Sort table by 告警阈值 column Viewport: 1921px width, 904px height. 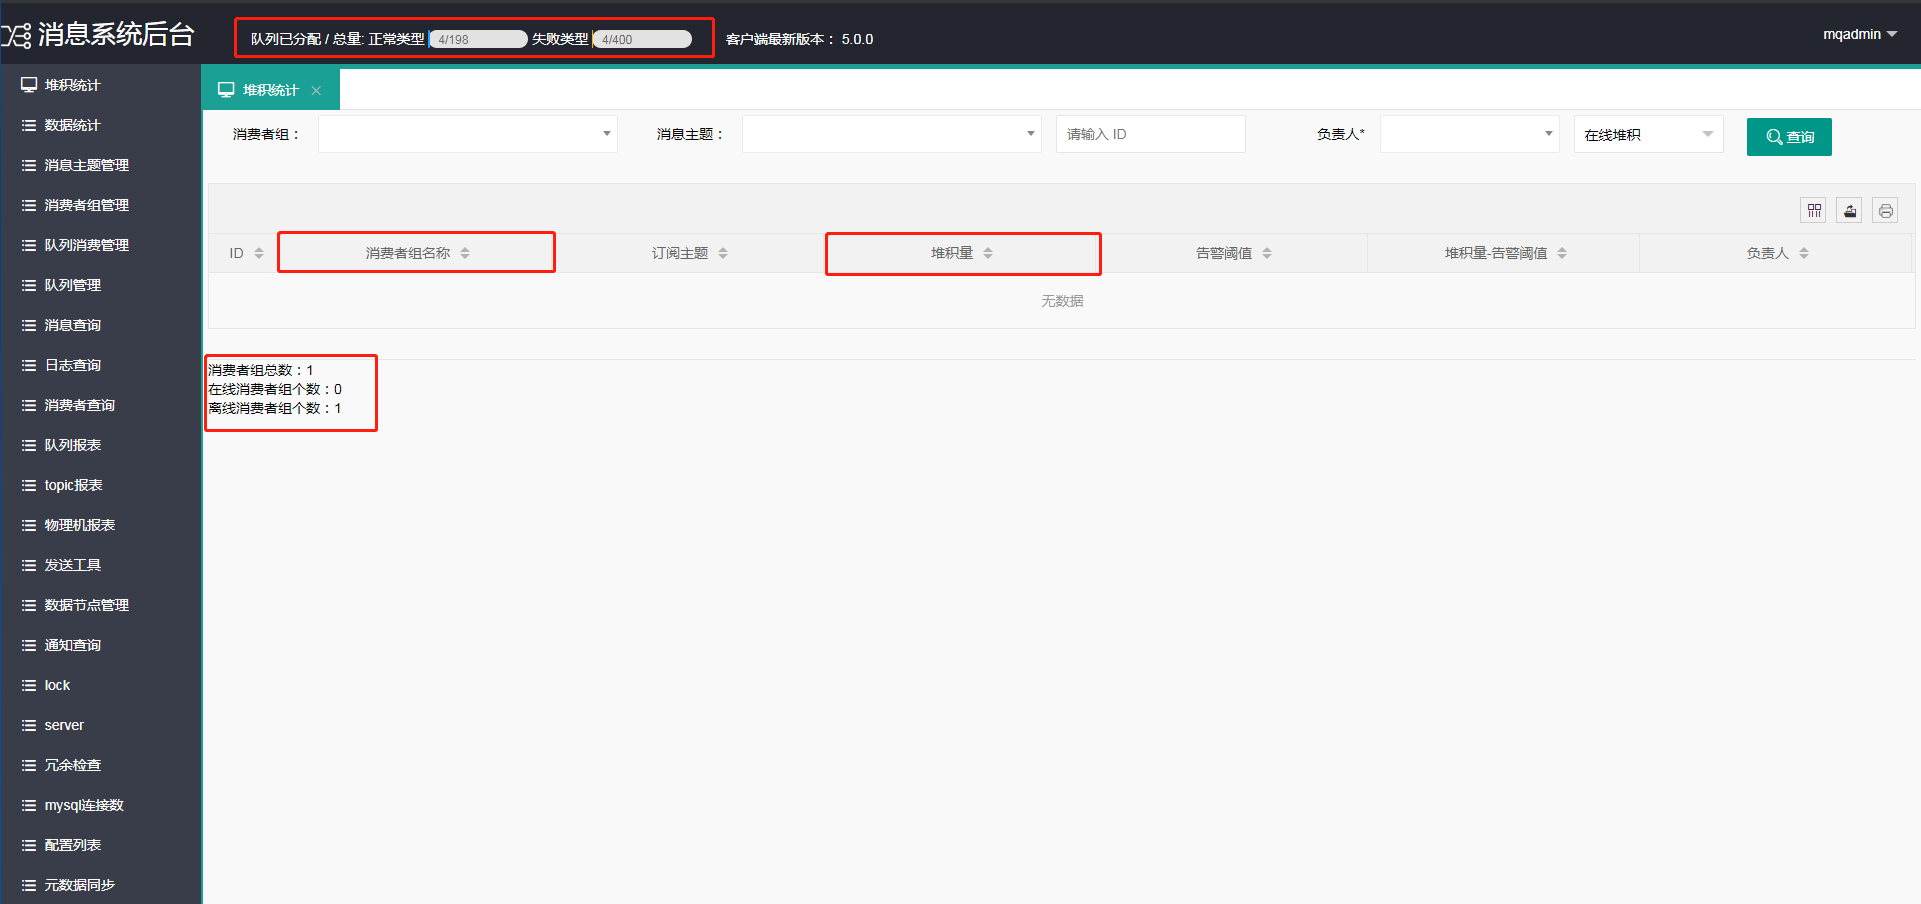[x=1267, y=253]
